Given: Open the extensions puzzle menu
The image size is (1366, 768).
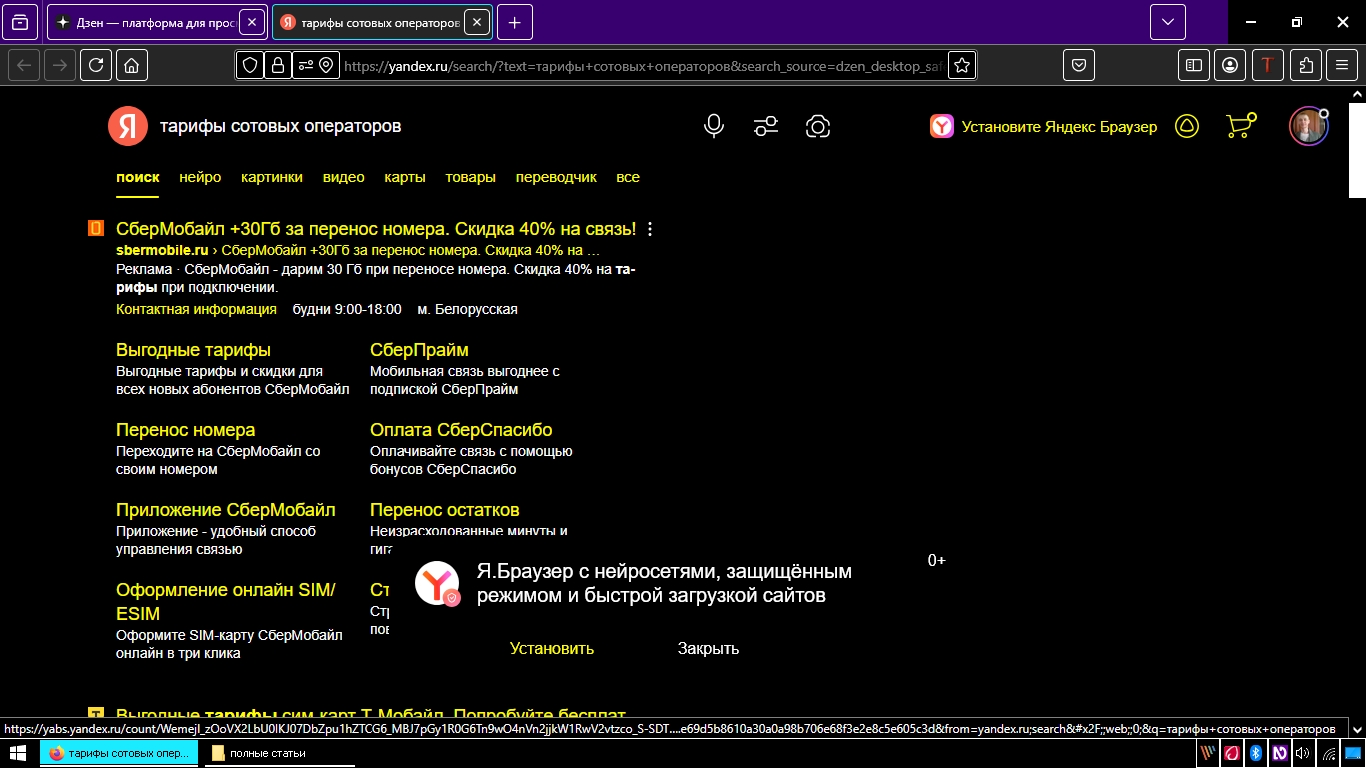Looking at the screenshot, I should coord(1305,65).
